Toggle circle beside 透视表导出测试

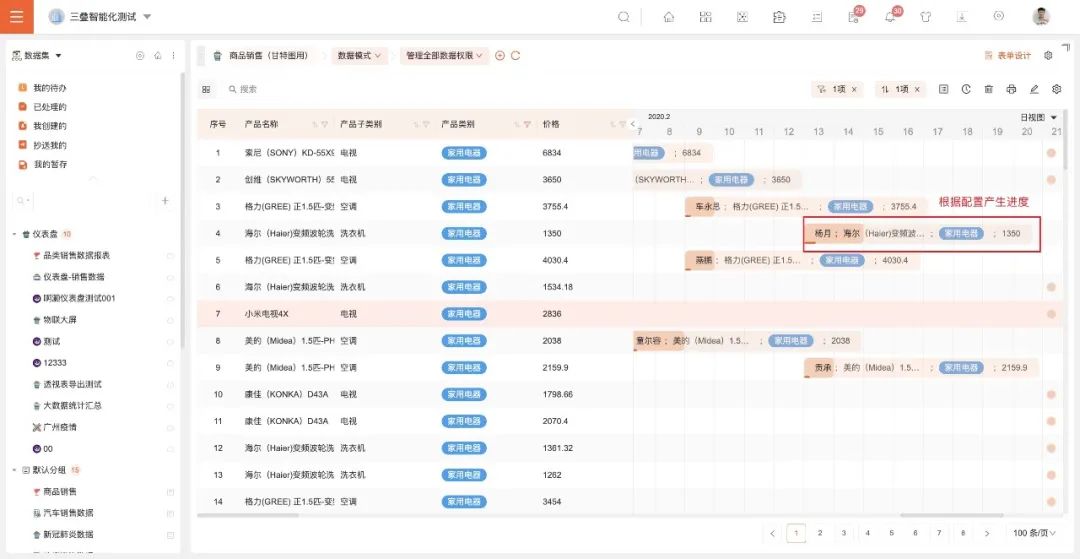click(x=170, y=385)
